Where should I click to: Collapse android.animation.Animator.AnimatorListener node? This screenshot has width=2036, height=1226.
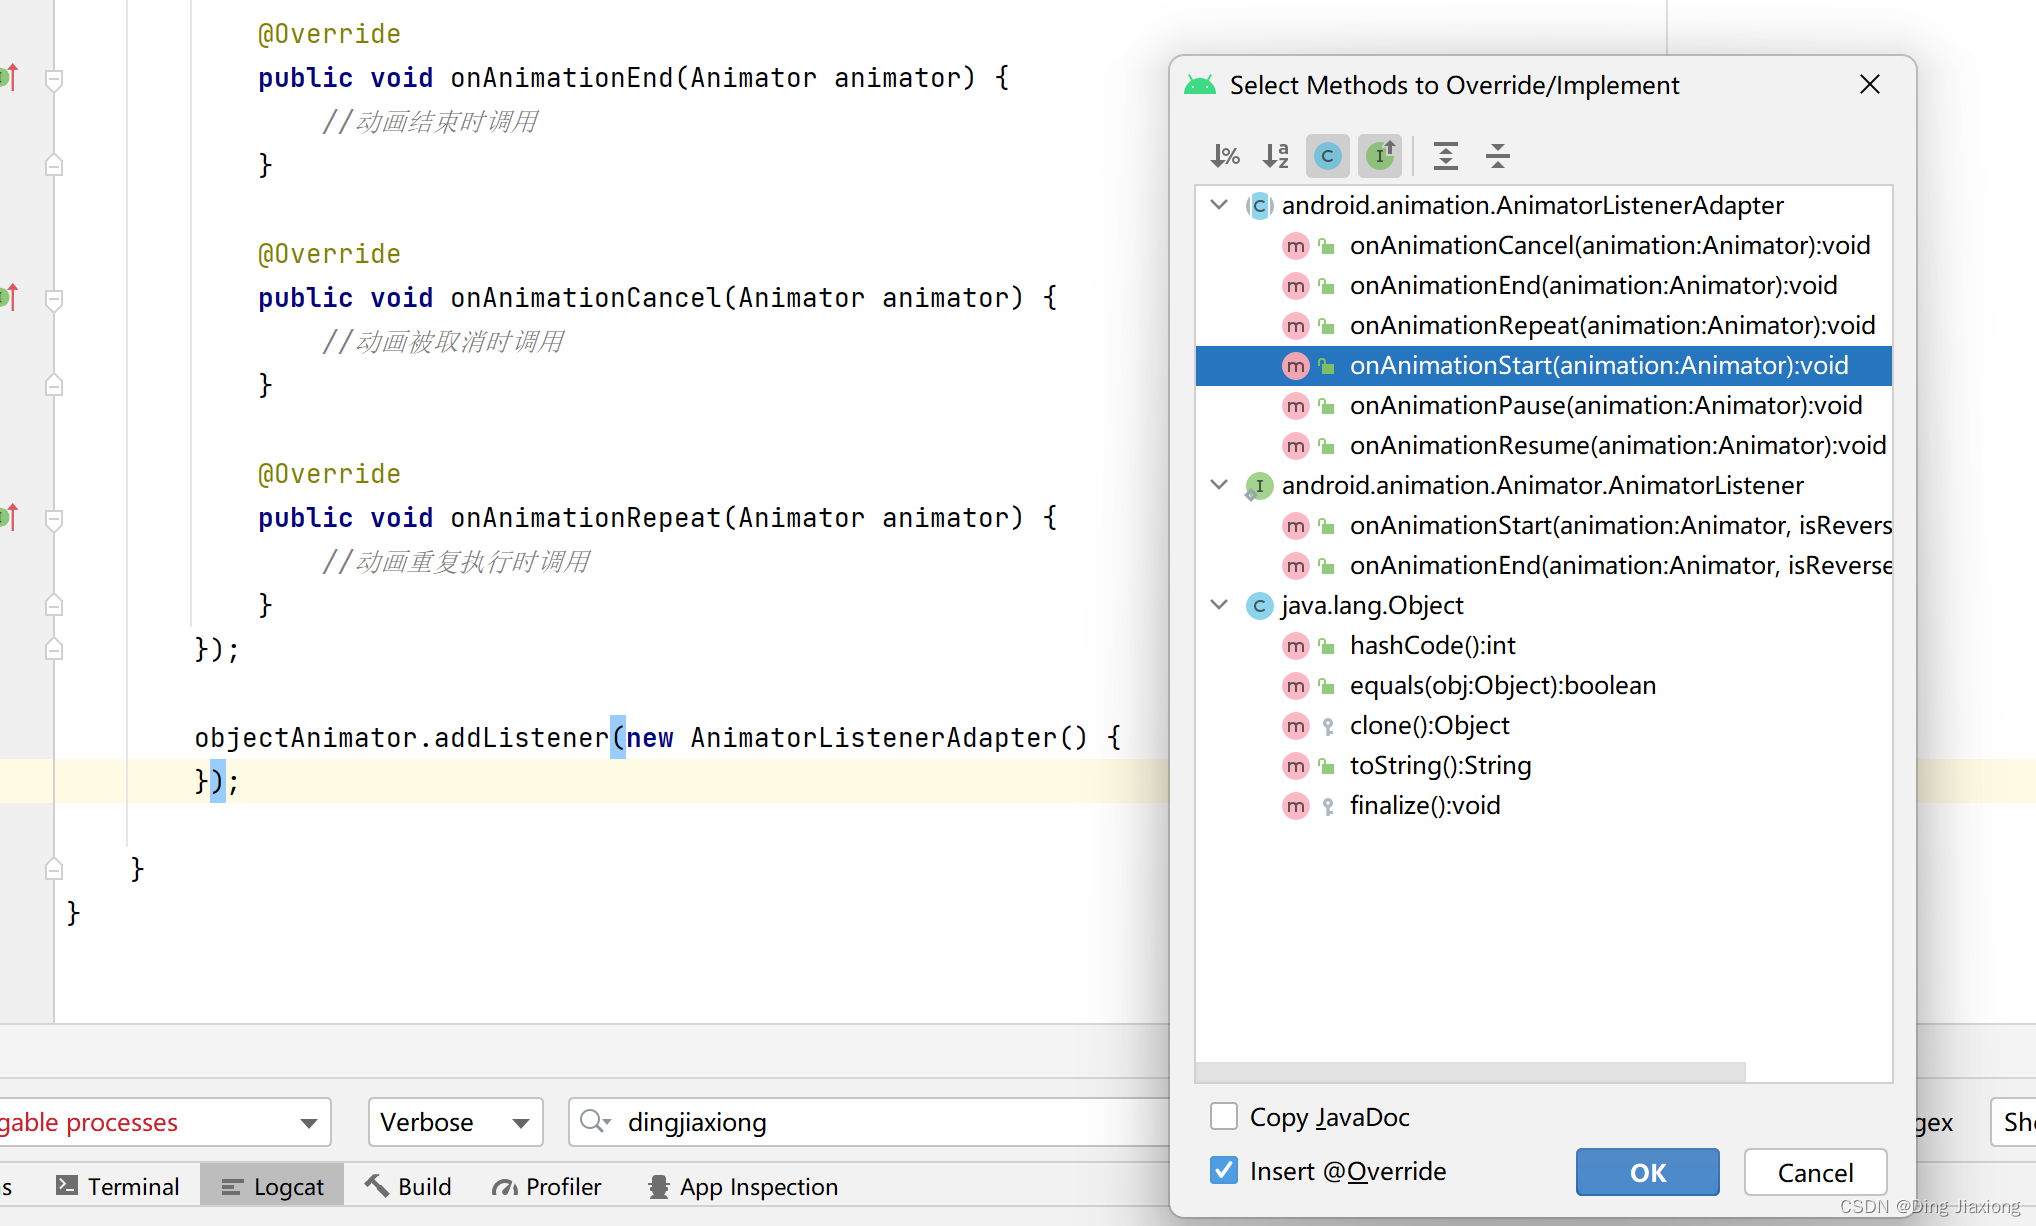1219,485
